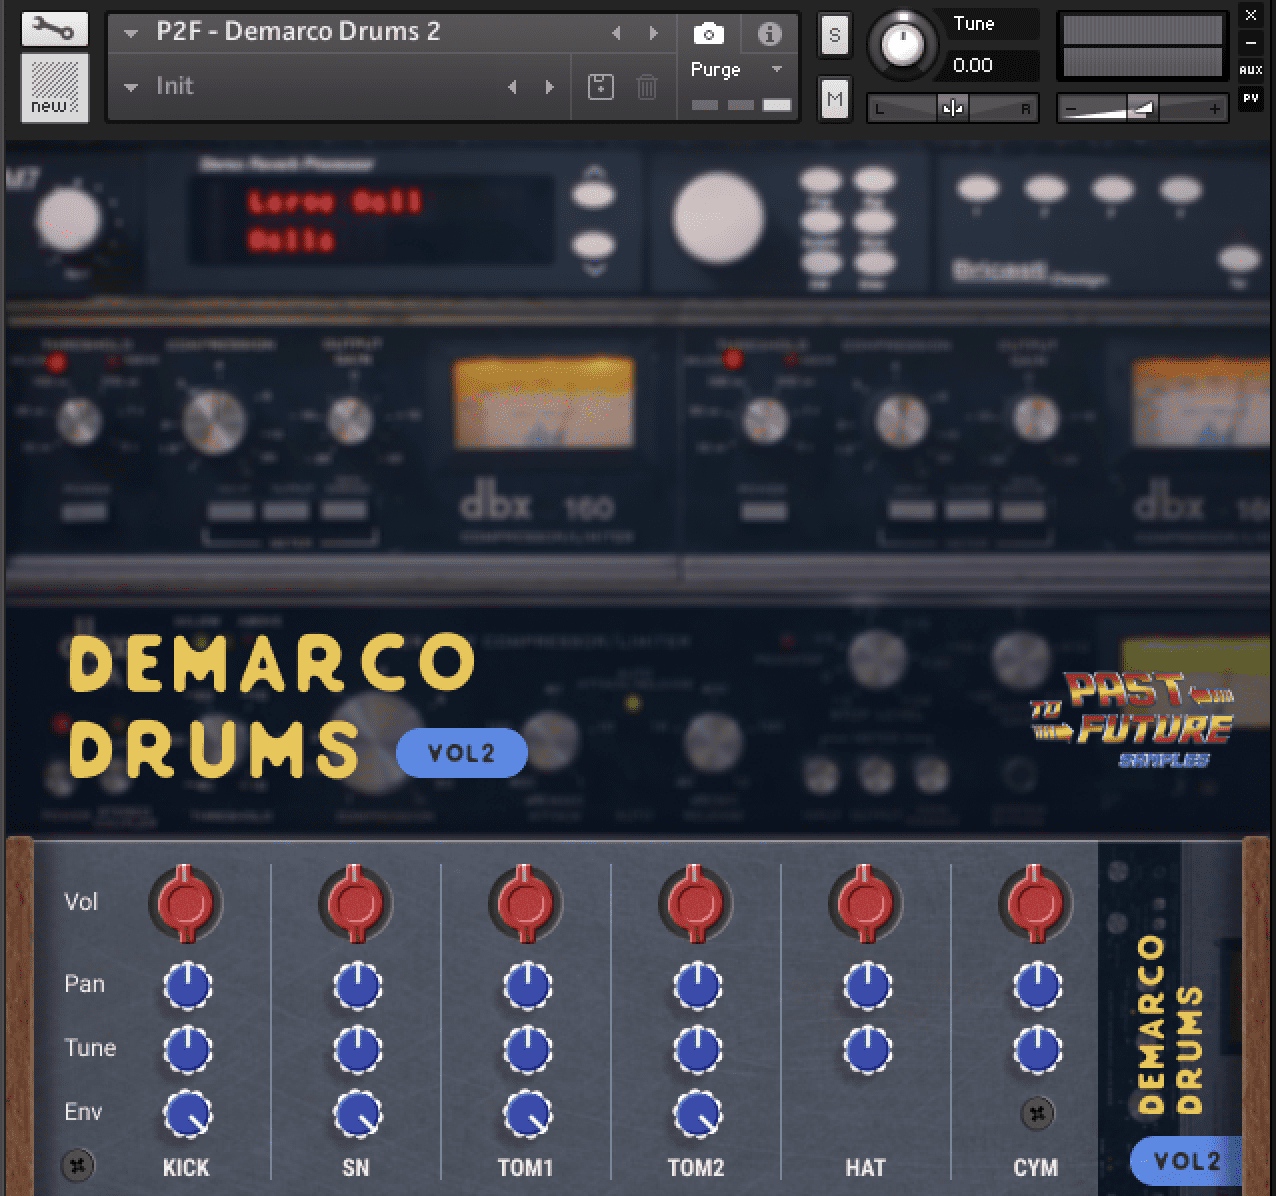This screenshot has width=1276, height=1196.
Task: Click the SN Tune knob
Action: click(x=357, y=1049)
